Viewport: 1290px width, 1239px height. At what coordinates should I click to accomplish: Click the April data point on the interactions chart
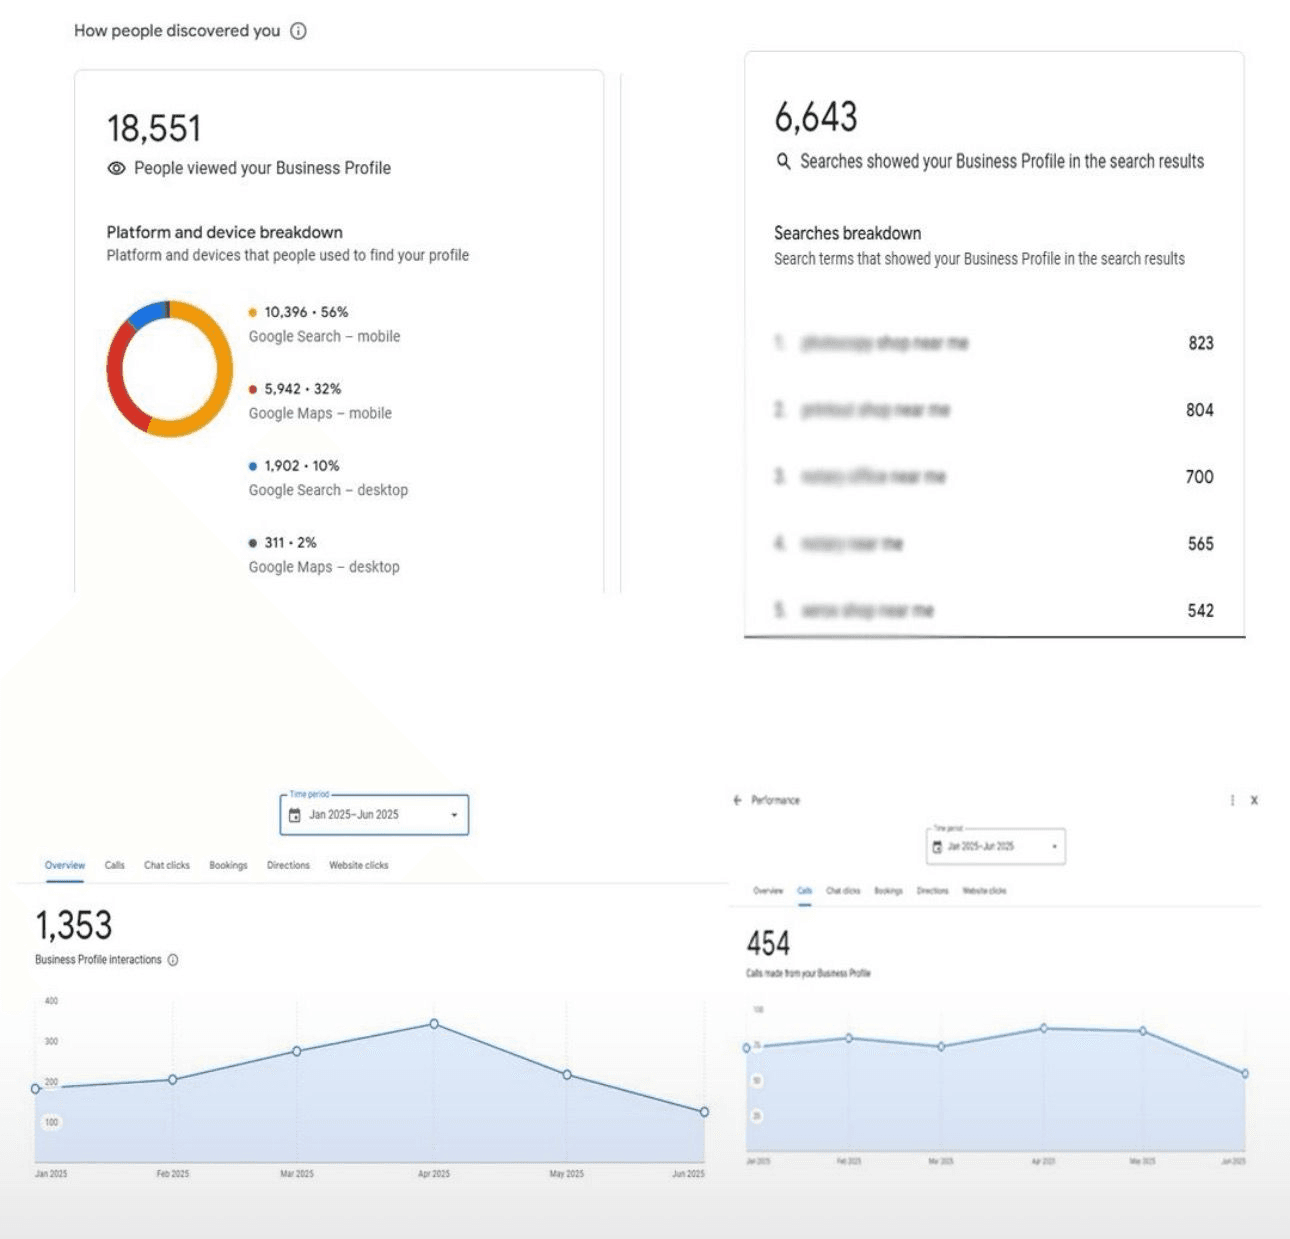tap(432, 1023)
